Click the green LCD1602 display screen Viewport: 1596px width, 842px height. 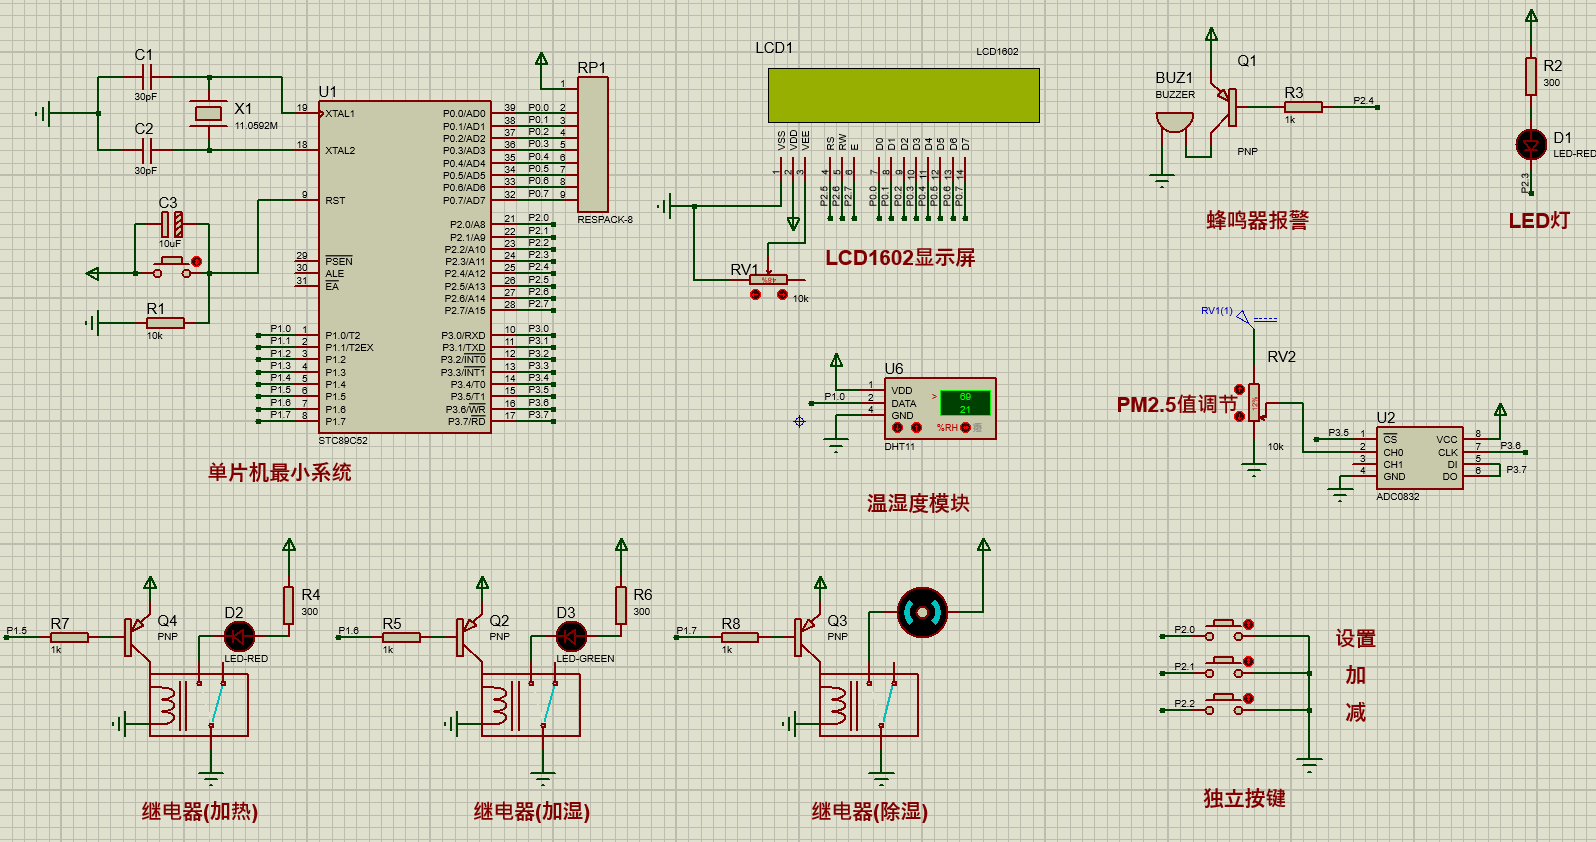(904, 95)
